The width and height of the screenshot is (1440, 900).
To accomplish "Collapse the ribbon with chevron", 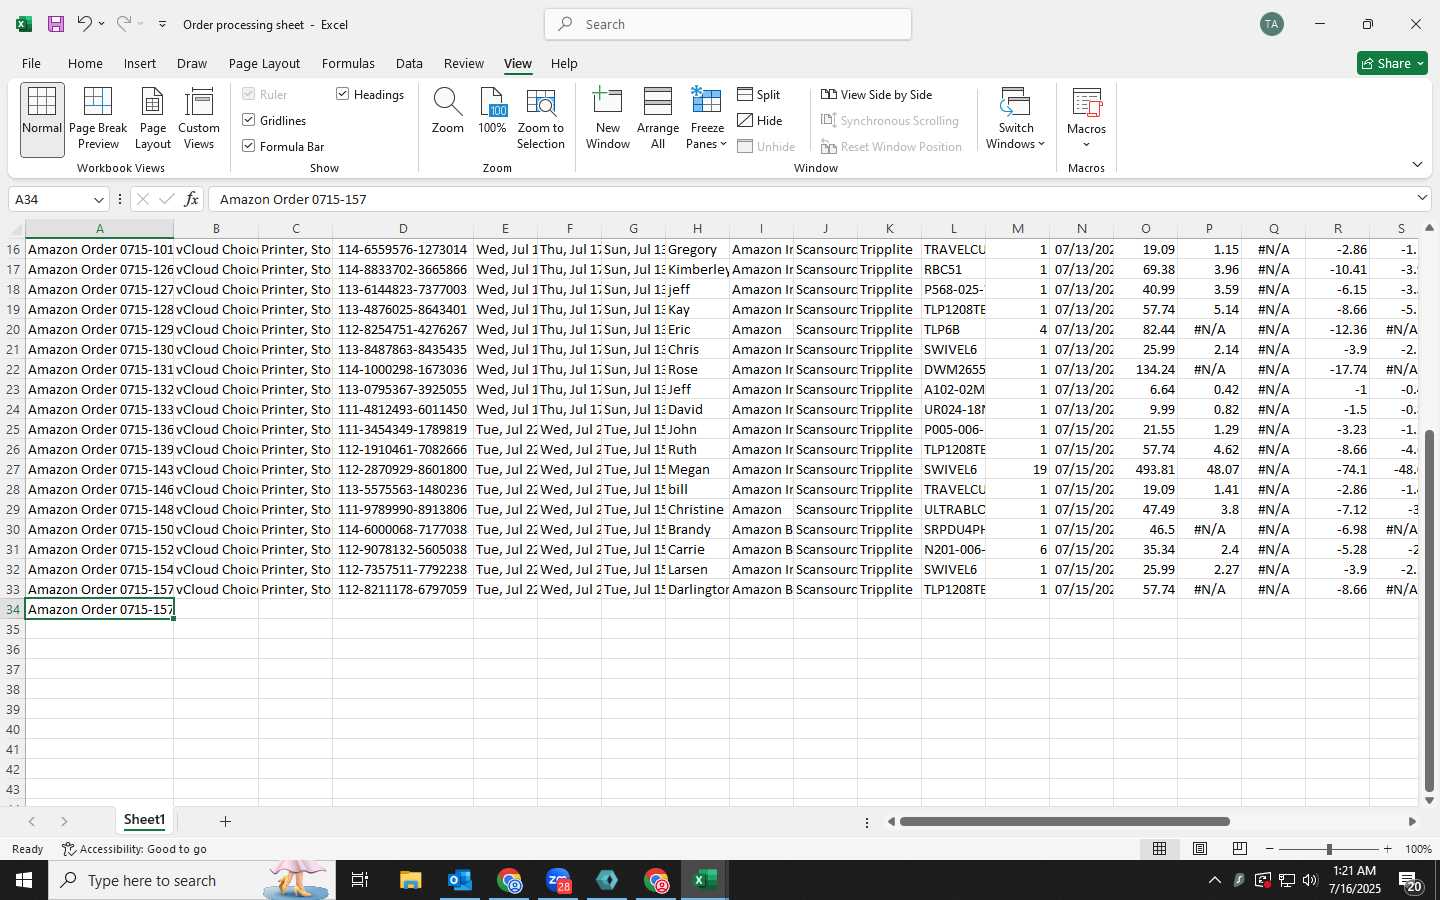I will [1417, 164].
